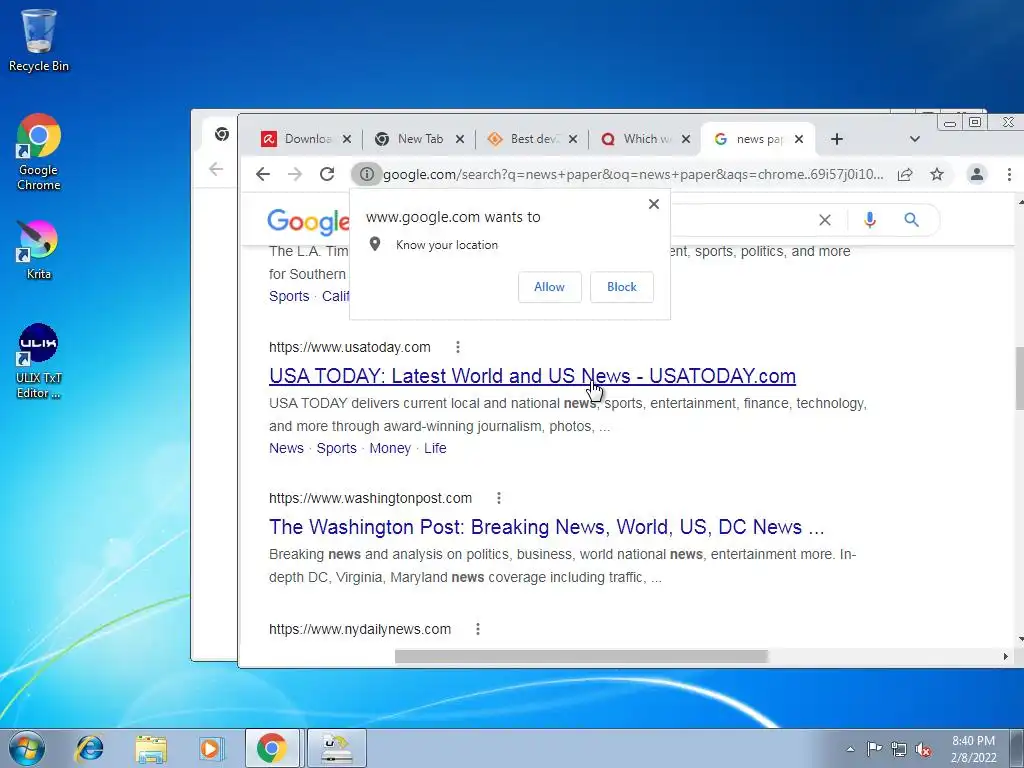The image size is (1024, 768).
Task: Open the ULIX TxT Editor desktop shortcut
Action: pyautogui.click(x=39, y=361)
